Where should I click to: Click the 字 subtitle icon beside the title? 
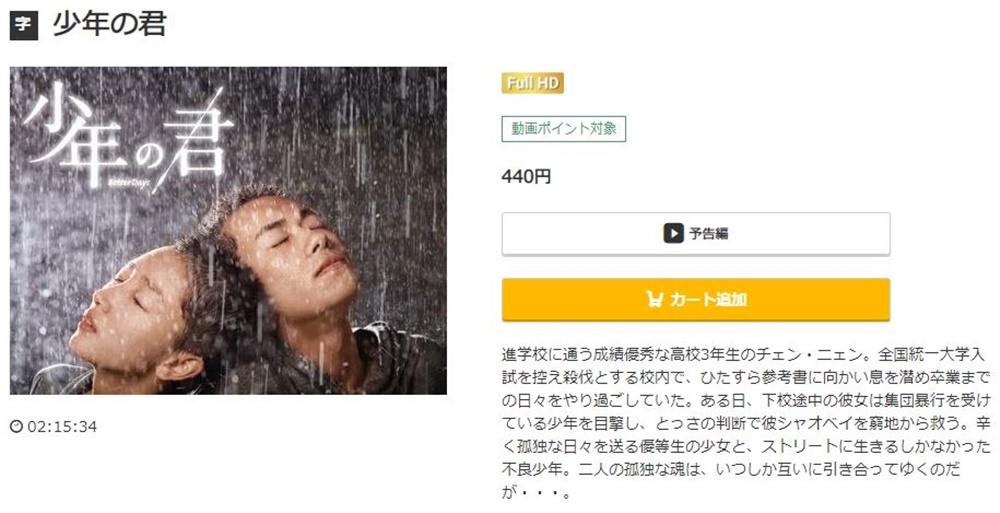[24, 26]
